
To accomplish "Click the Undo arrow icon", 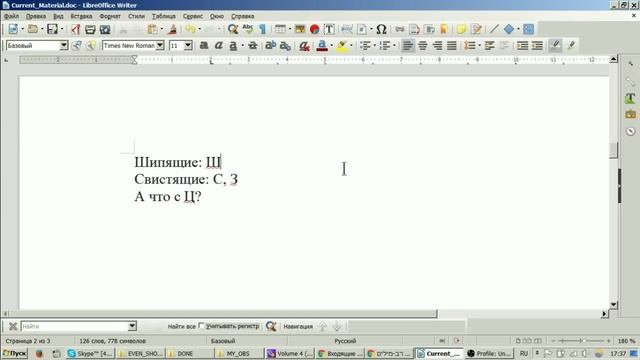I will tap(190, 29).
